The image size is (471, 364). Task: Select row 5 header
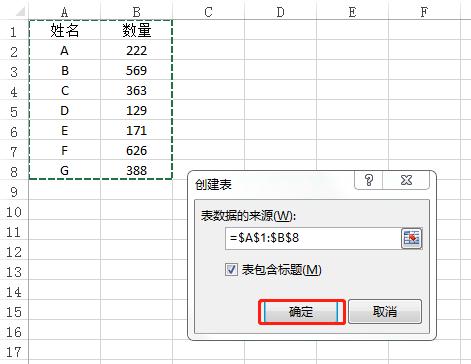click(x=14, y=111)
